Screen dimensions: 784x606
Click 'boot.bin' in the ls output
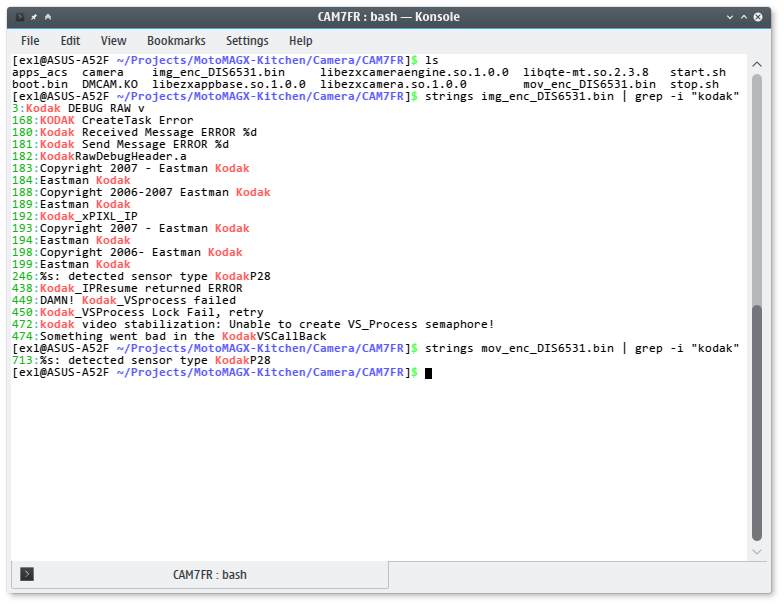pos(40,84)
